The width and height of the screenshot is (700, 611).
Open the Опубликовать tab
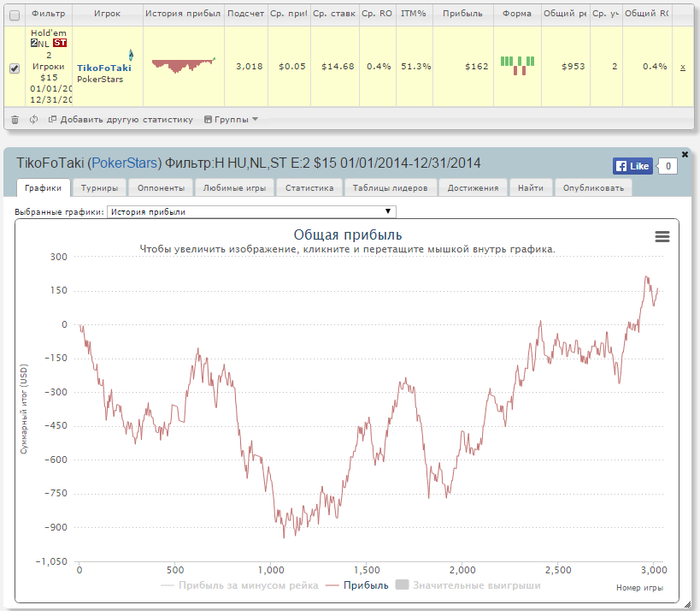593,188
